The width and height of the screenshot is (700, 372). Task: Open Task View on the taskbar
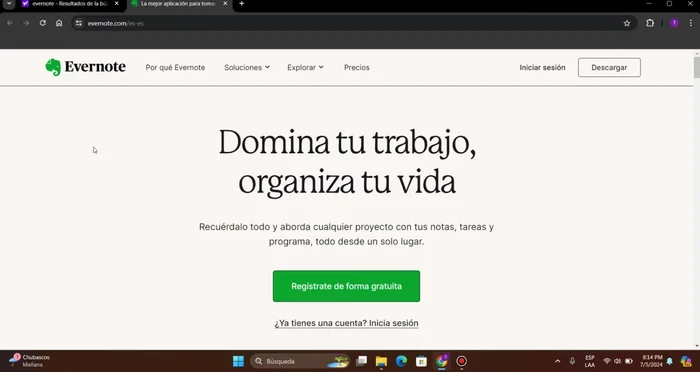[x=362, y=361]
